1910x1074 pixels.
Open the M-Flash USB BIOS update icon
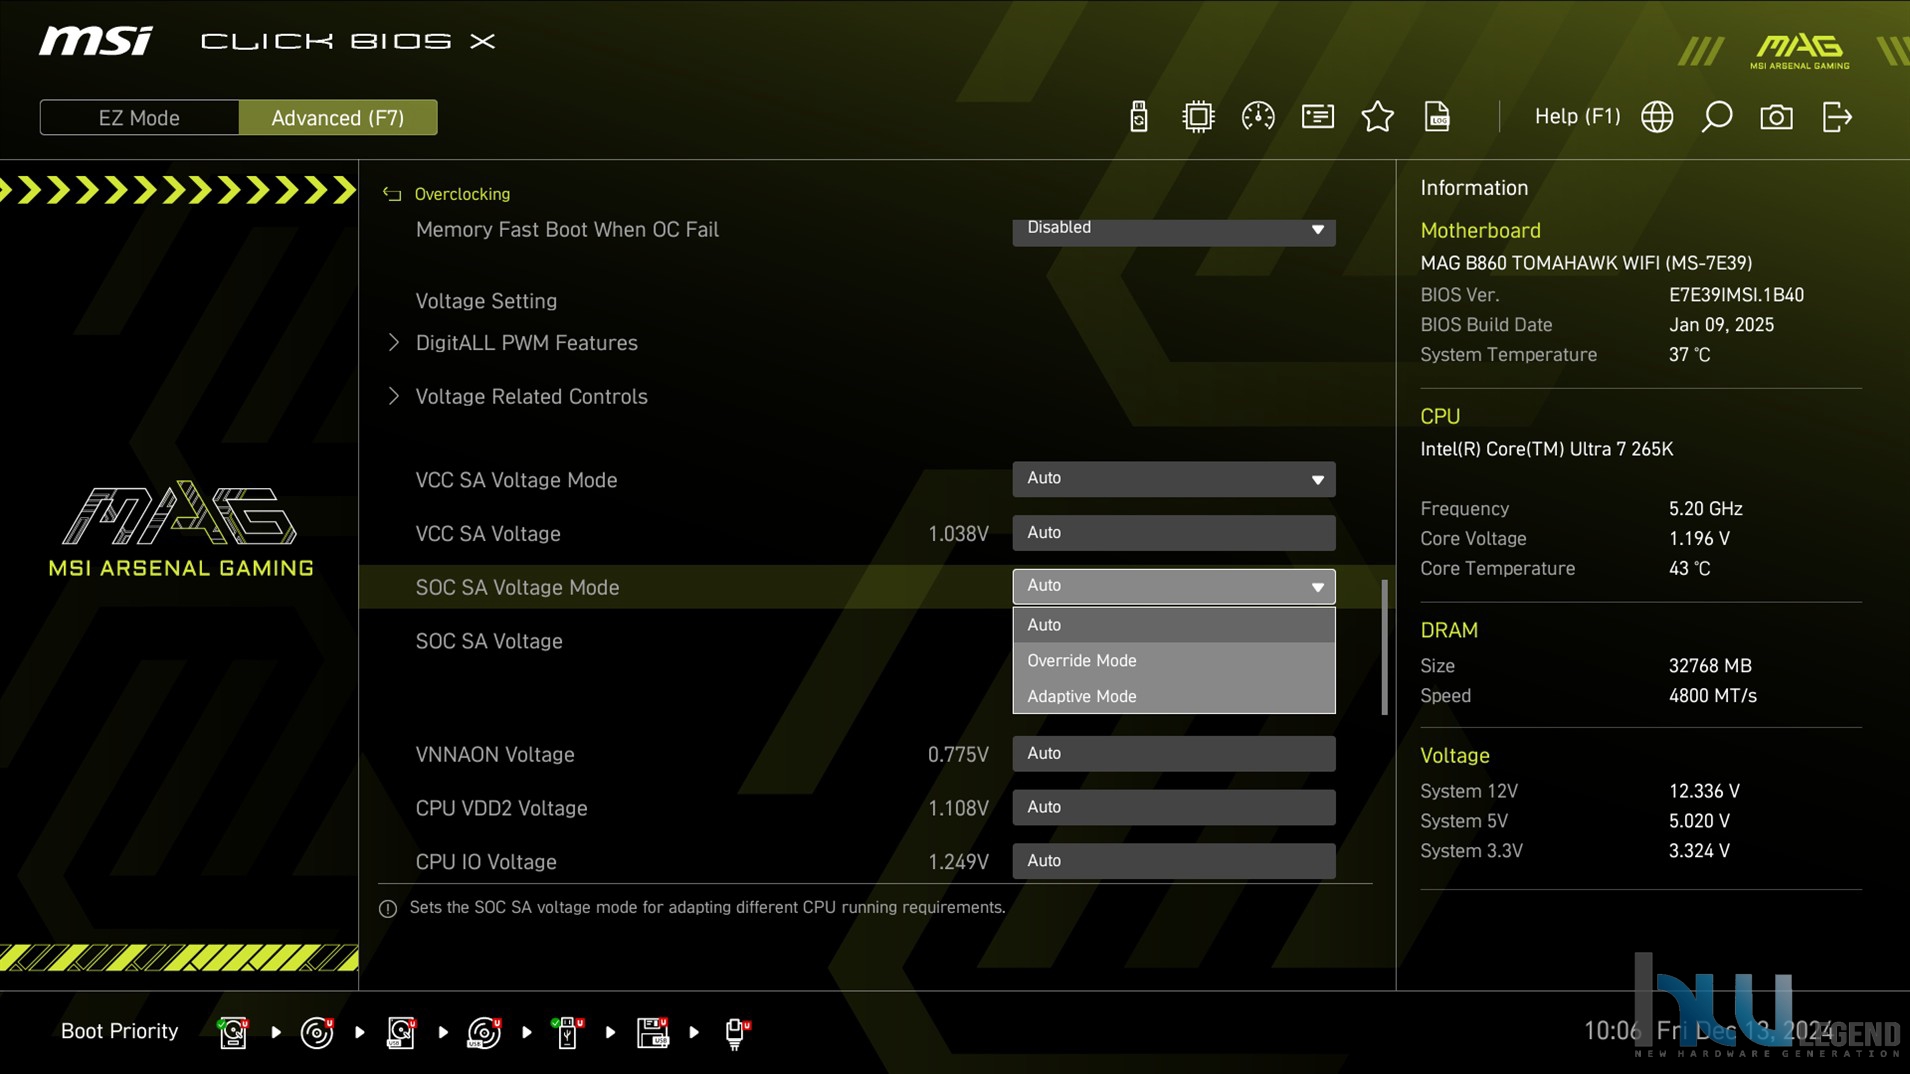(1138, 117)
